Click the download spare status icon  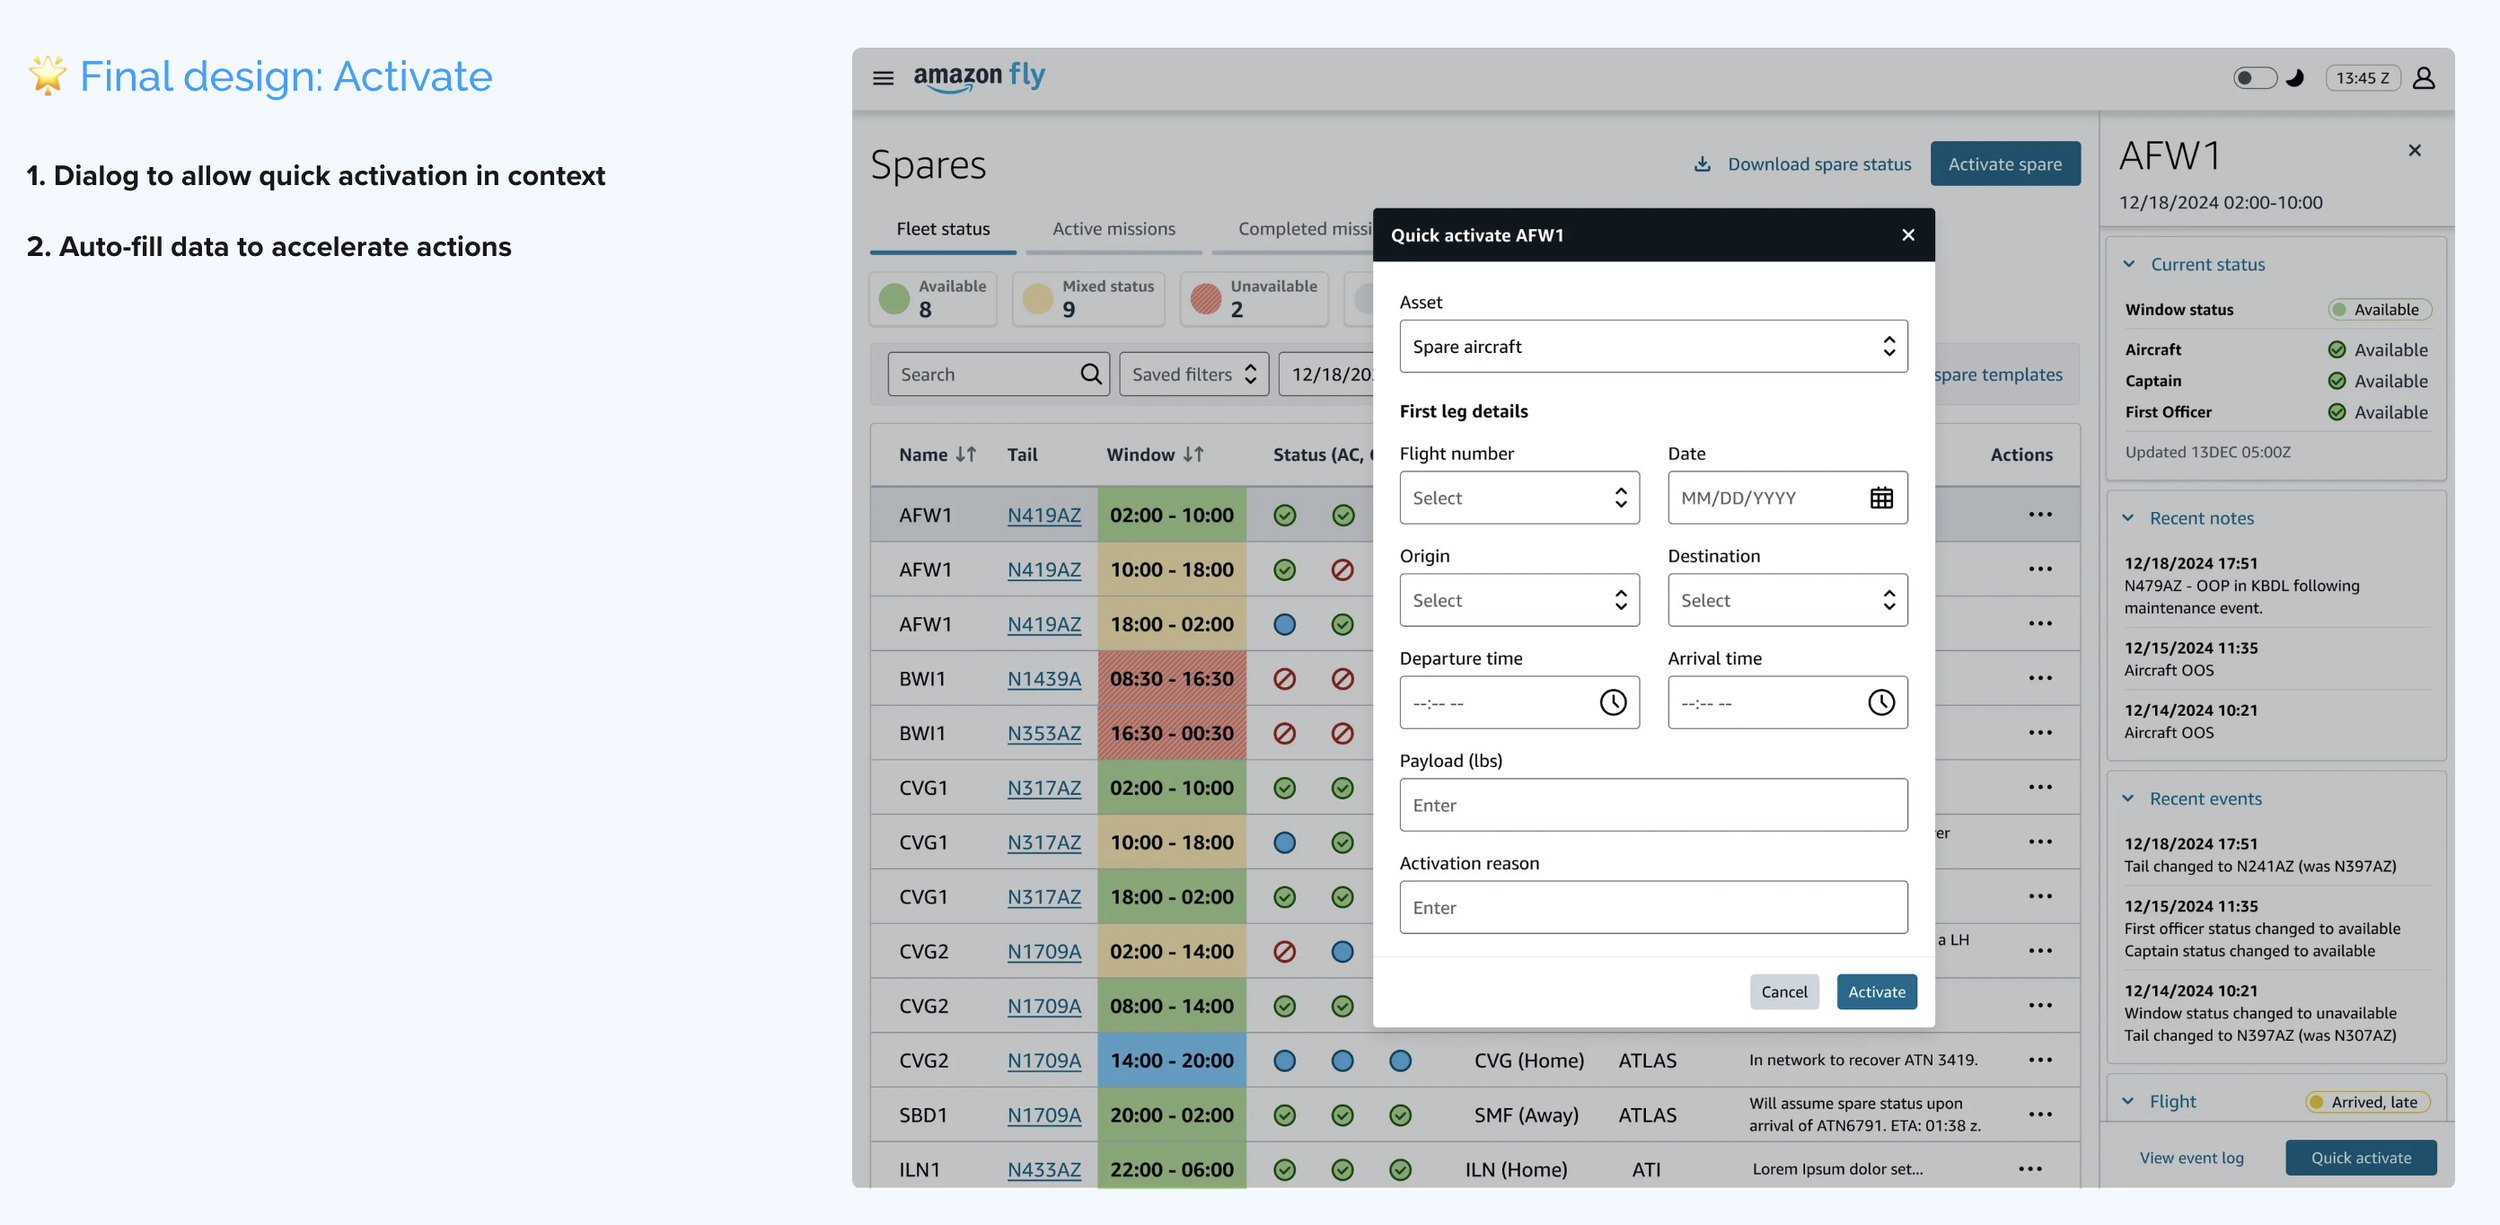tap(1702, 164)
